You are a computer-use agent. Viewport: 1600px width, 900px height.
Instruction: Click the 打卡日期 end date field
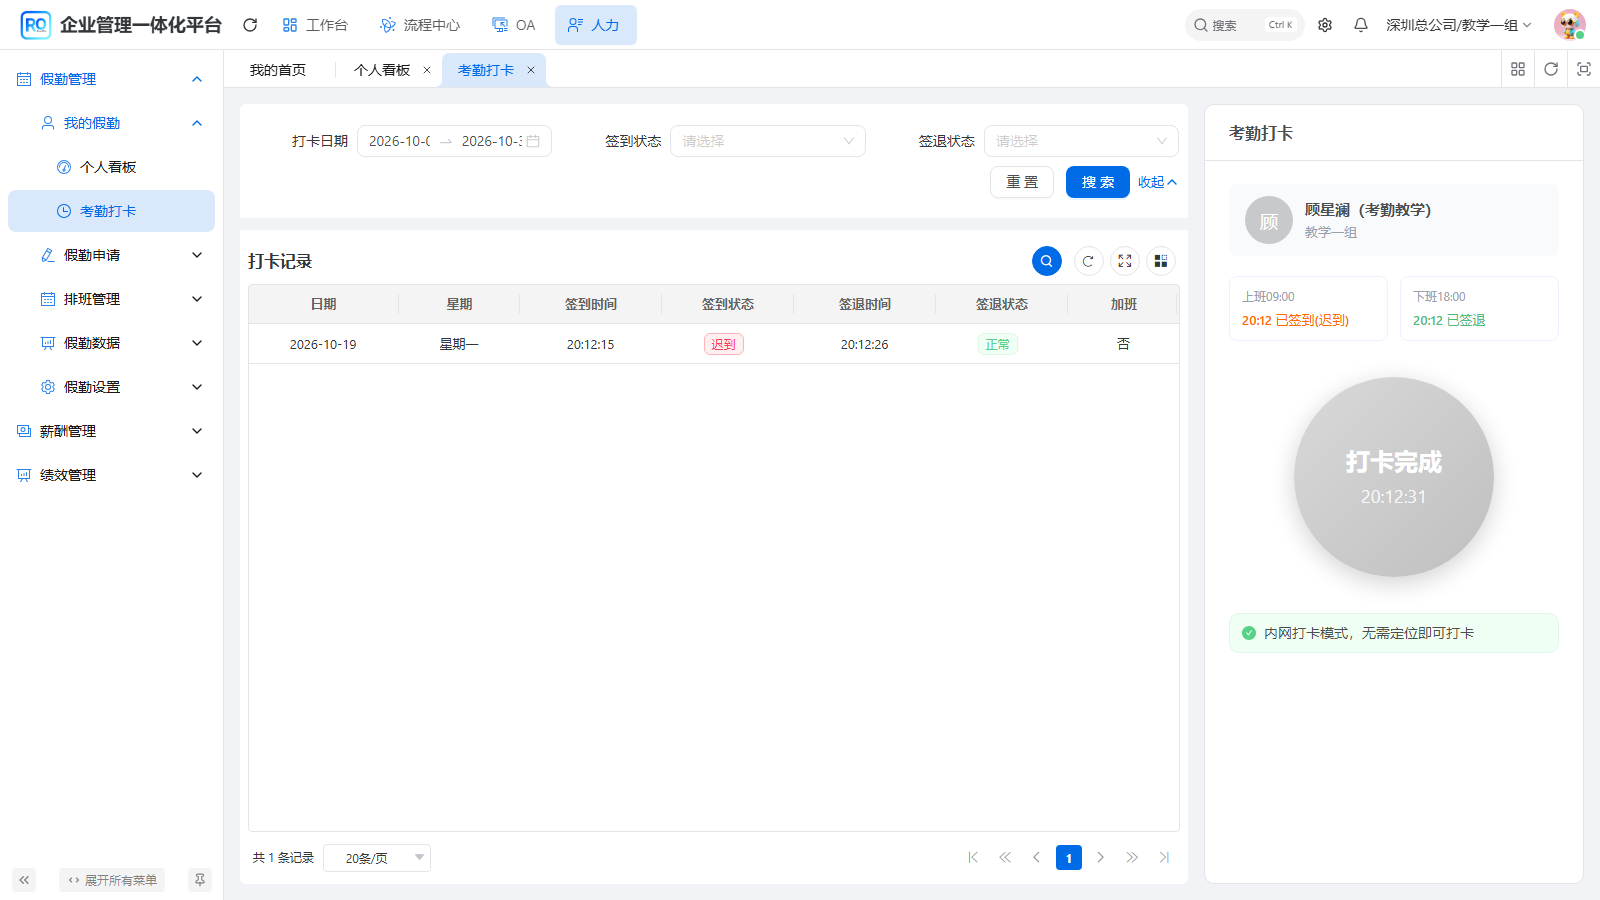pos(491,141)
